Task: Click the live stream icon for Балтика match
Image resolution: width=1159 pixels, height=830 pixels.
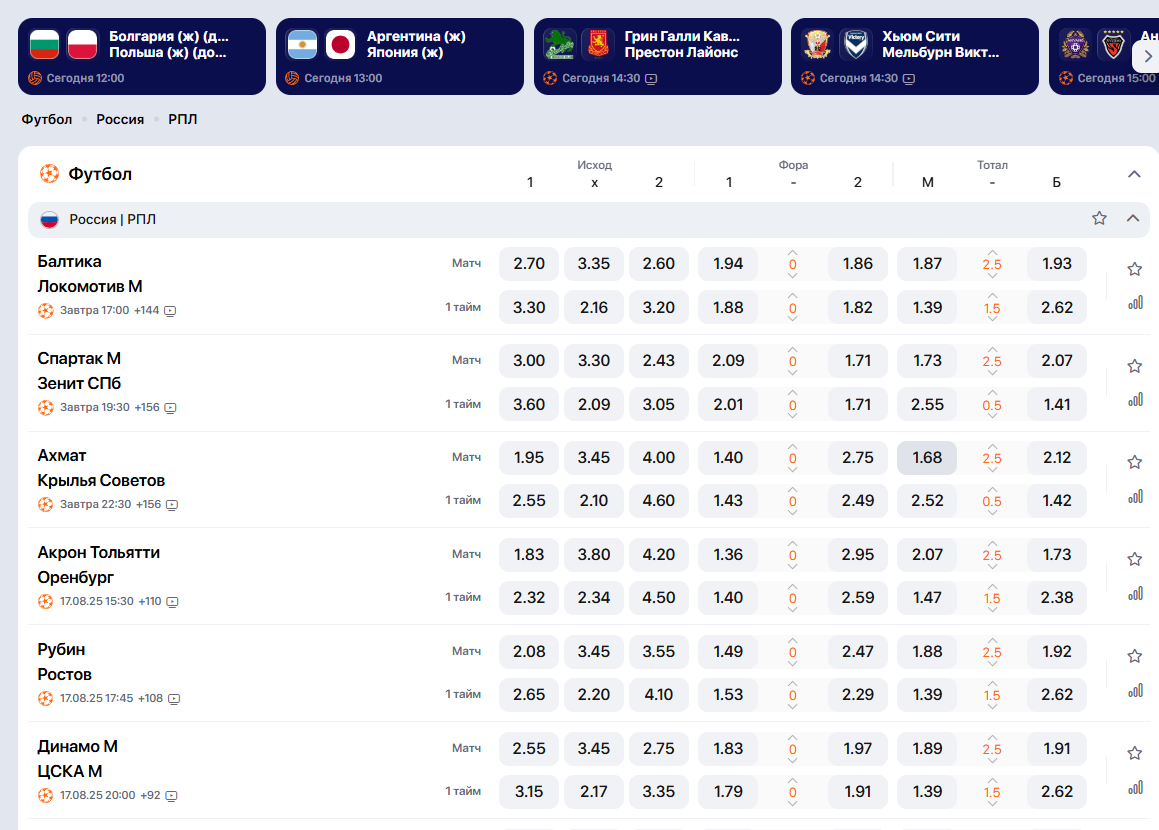Action: point(170,311)
